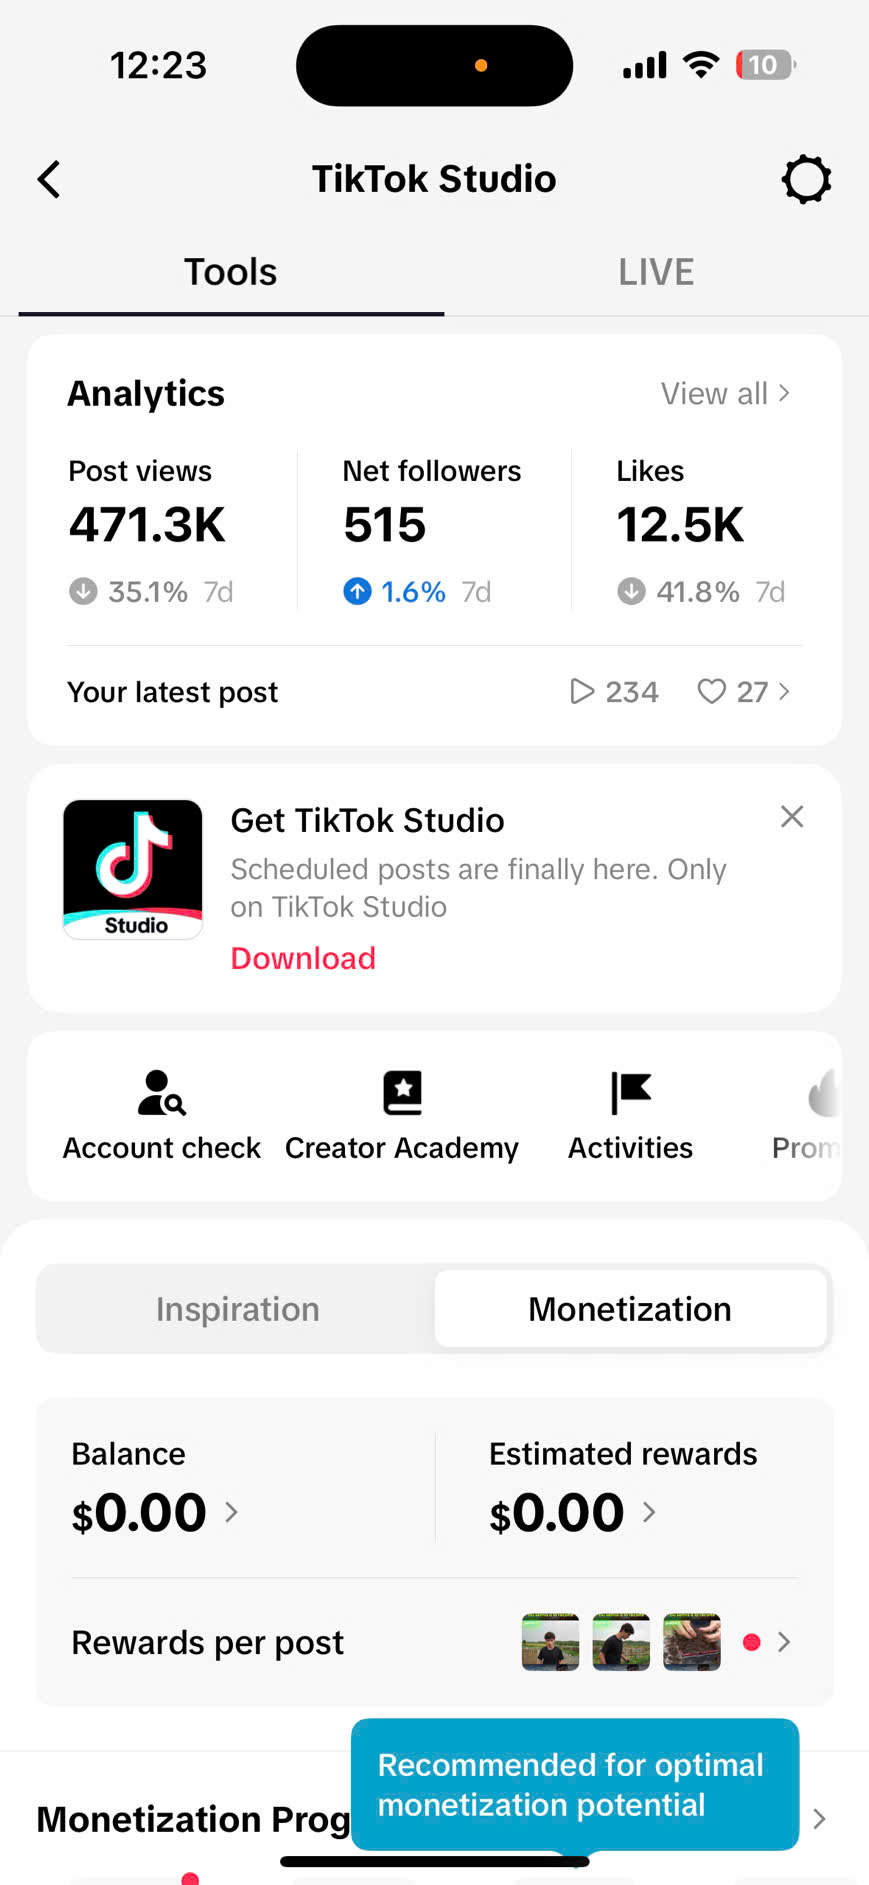
Task: Switch to the LIVE tab
Action: (655, 272)
